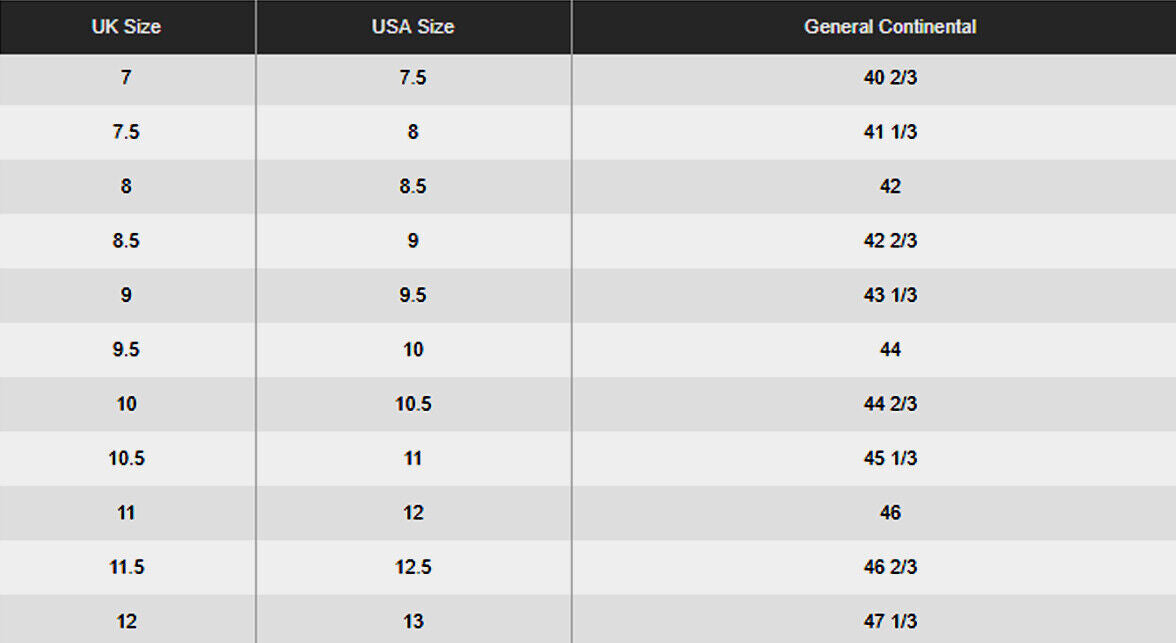Screen dimensions: 1176x643
Task: Click continental size 42 2/3 cell
Action: [890, 241]
